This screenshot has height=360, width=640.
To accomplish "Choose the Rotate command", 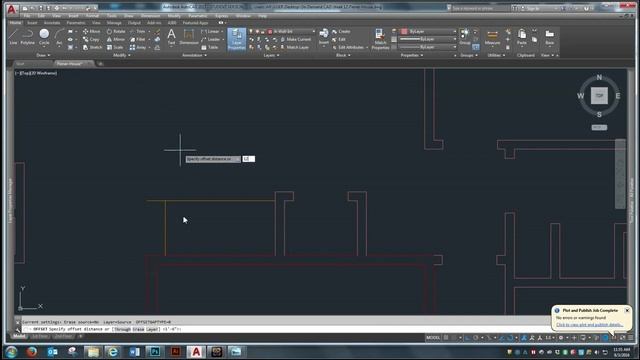I will pyautogui.click(x=116, y=31).
